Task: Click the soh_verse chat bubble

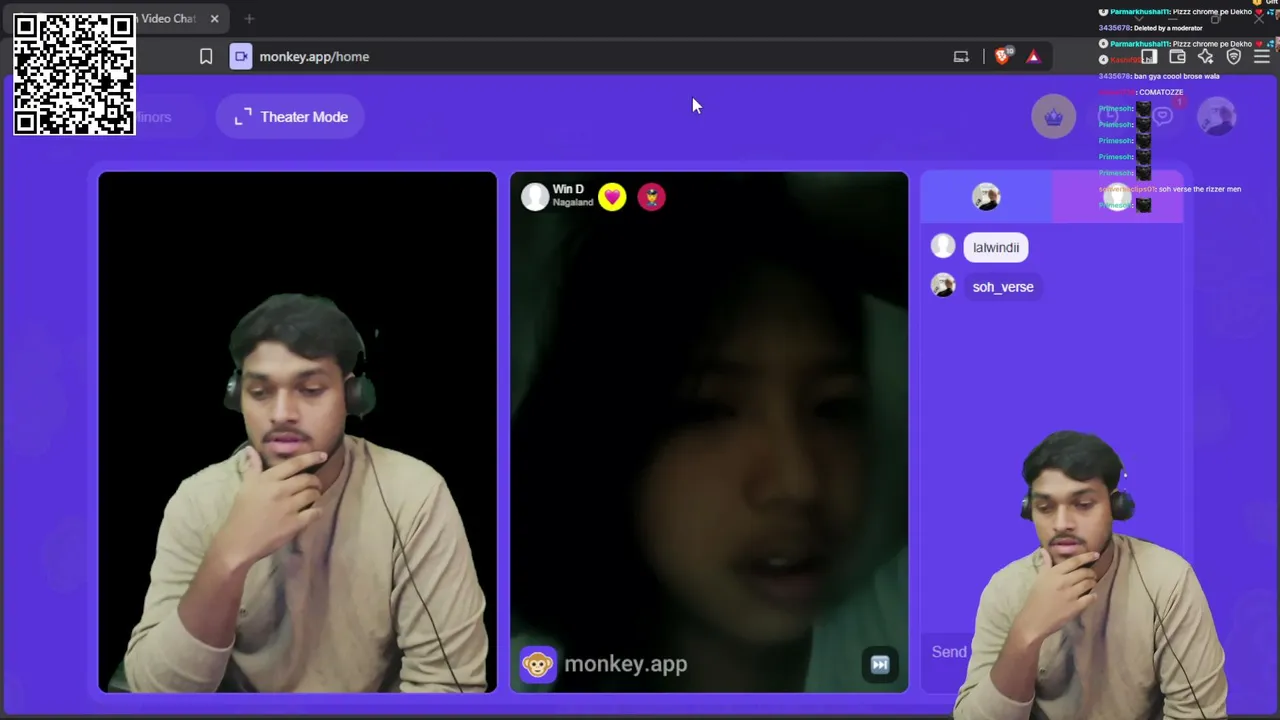Action: click(x=1003, y=287)
